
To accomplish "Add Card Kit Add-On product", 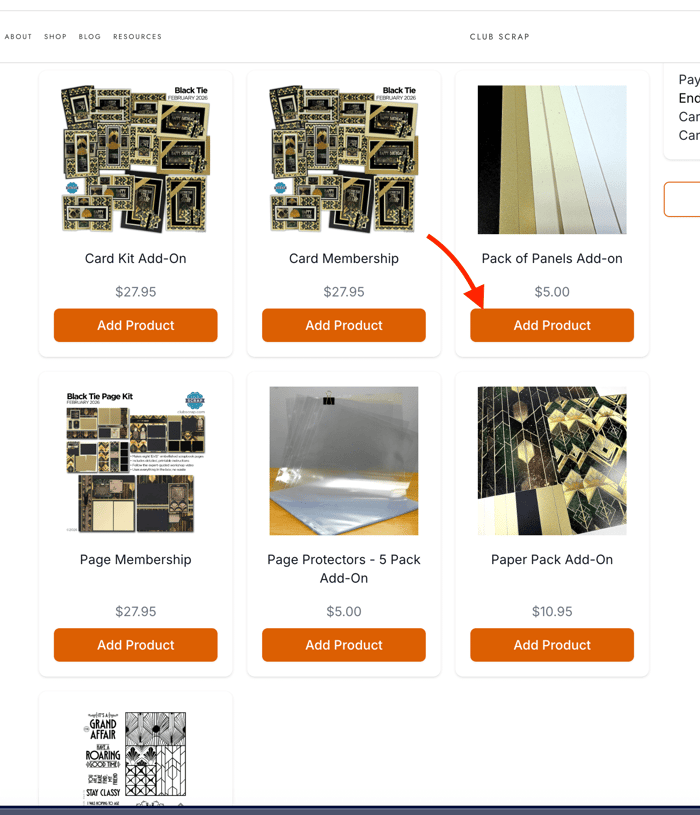I will (x=136, y=325).
